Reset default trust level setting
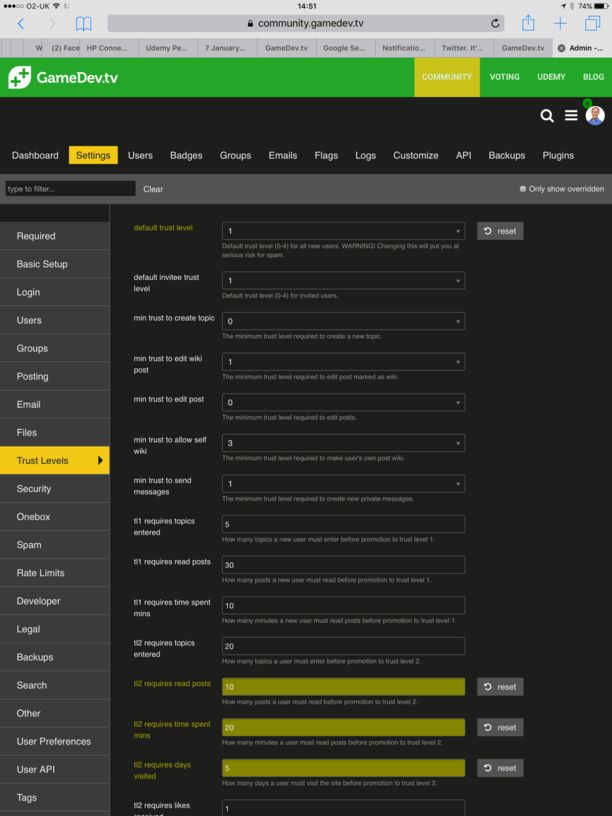Image resolution: width=612 pixels, height=816 pixels. pyautogui.click(x=500, y=231)
